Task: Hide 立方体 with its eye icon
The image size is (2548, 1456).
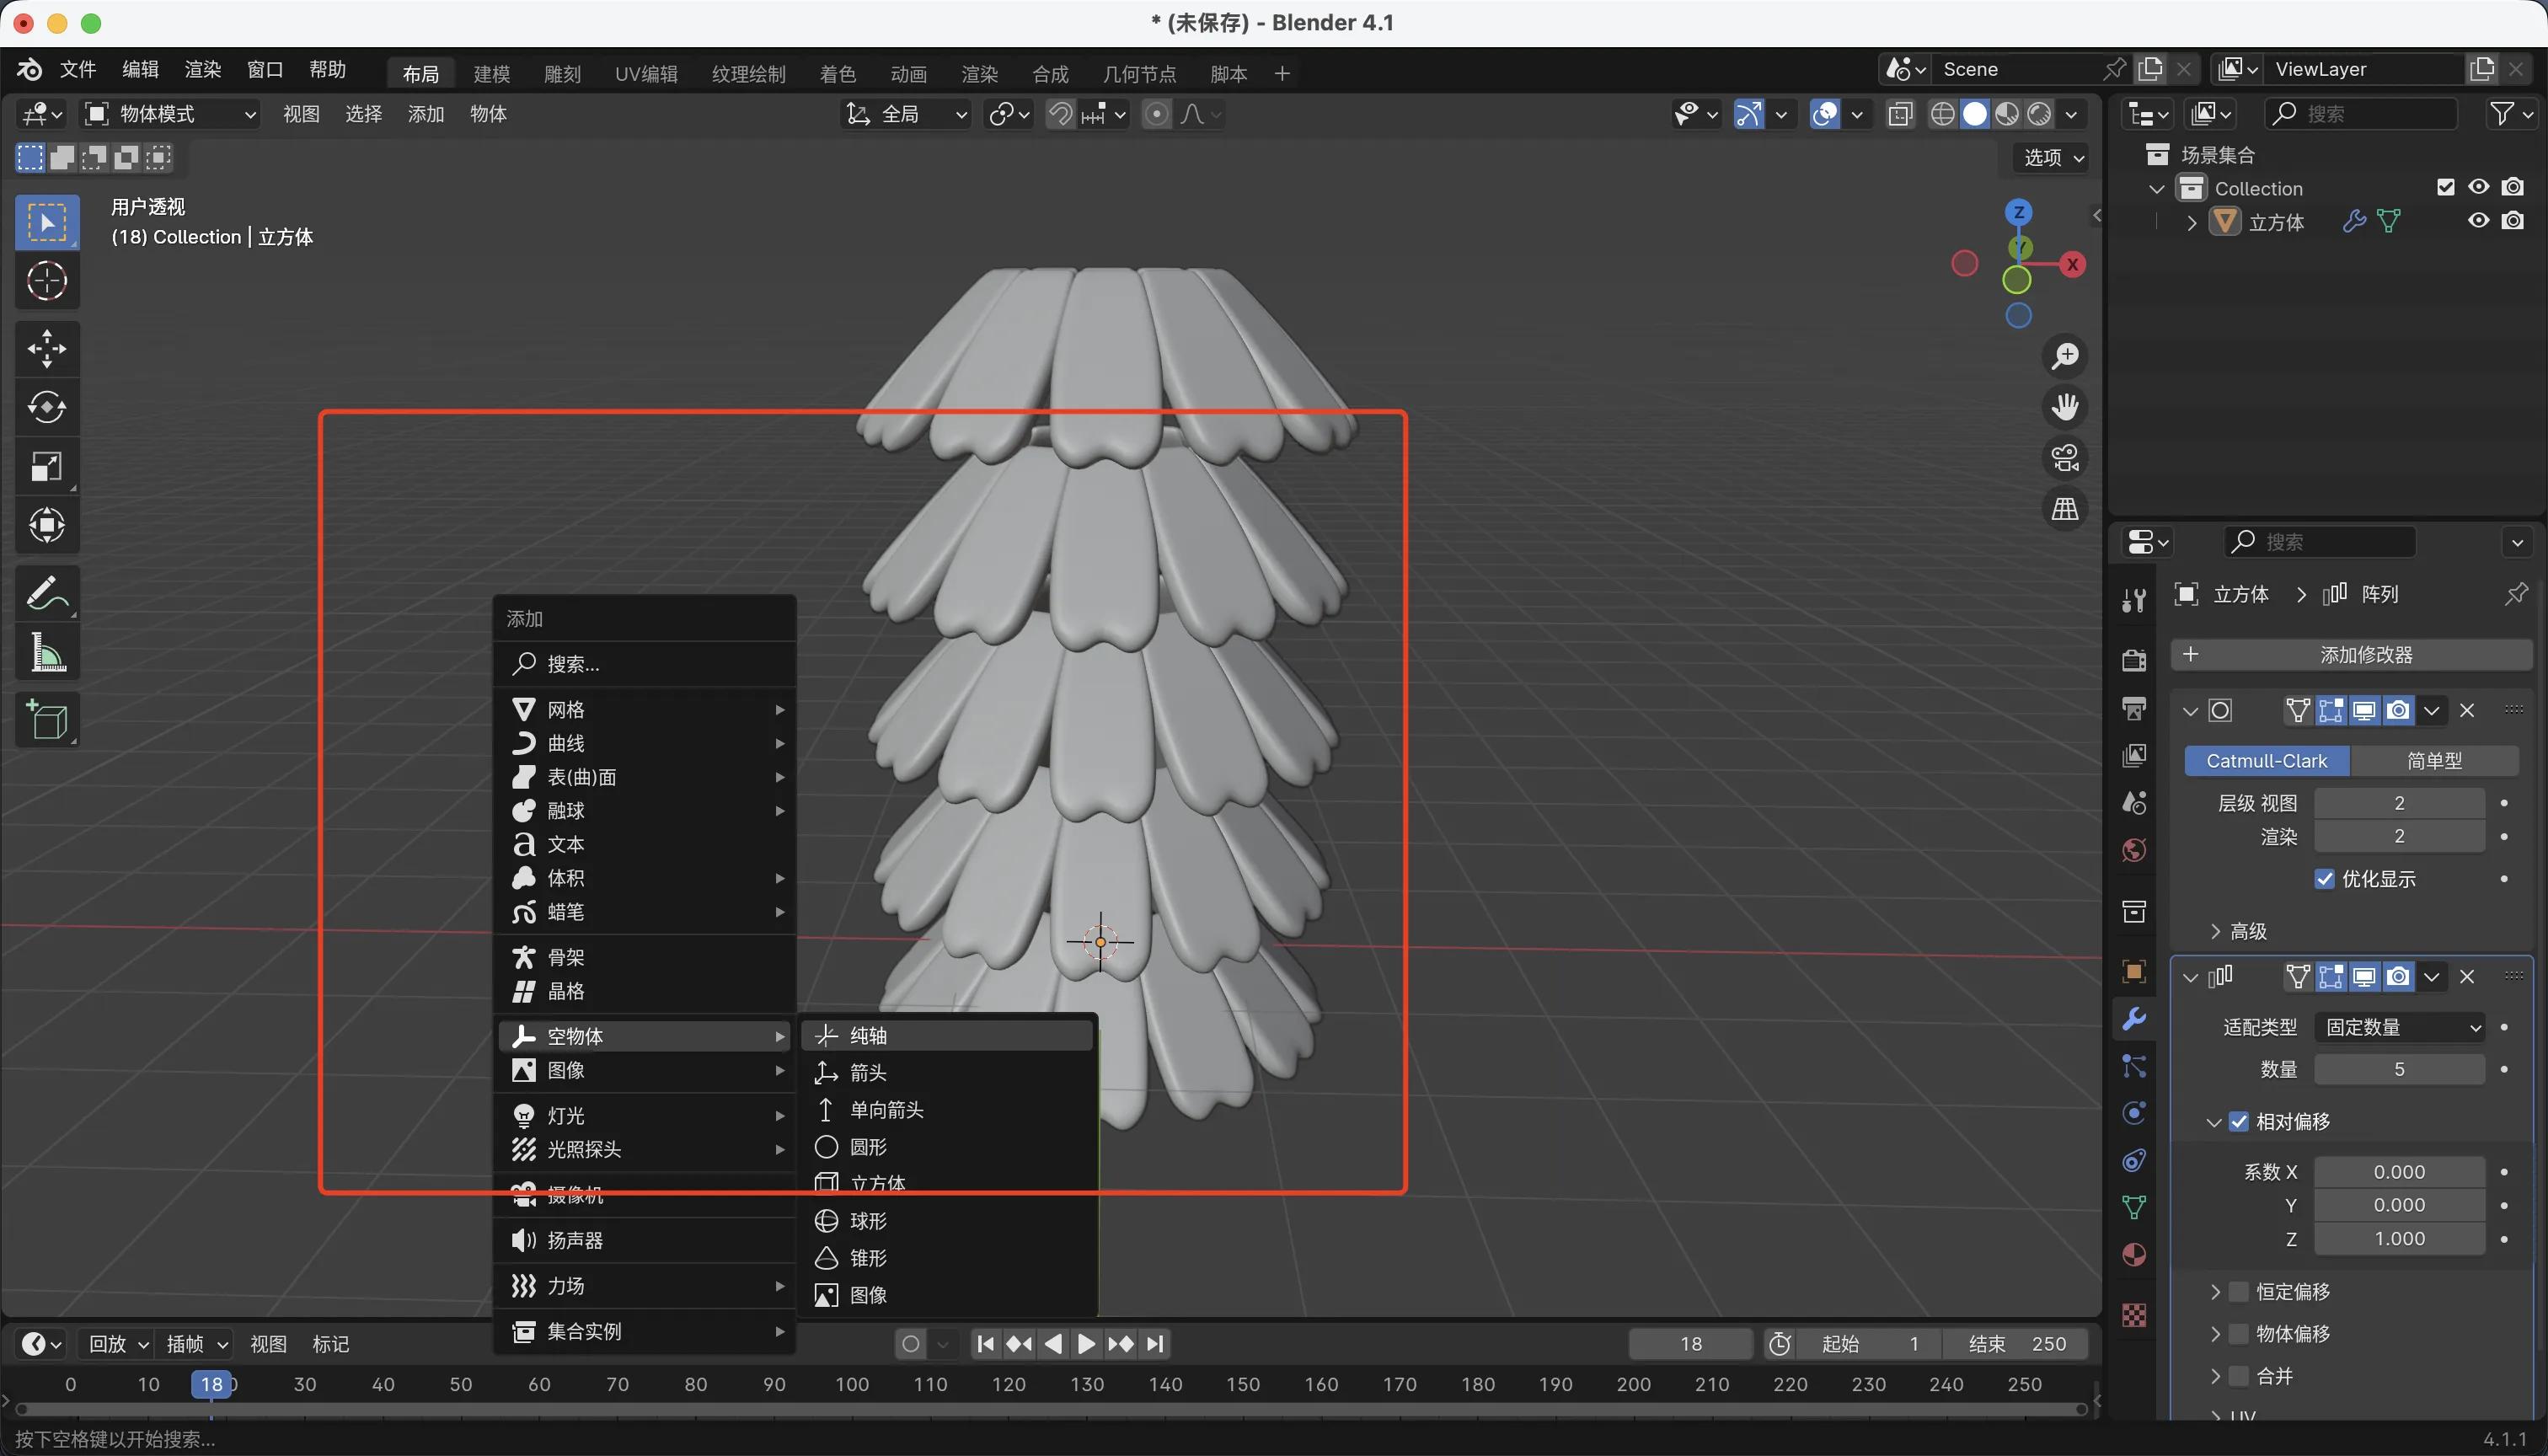Action: point(2478,221)
